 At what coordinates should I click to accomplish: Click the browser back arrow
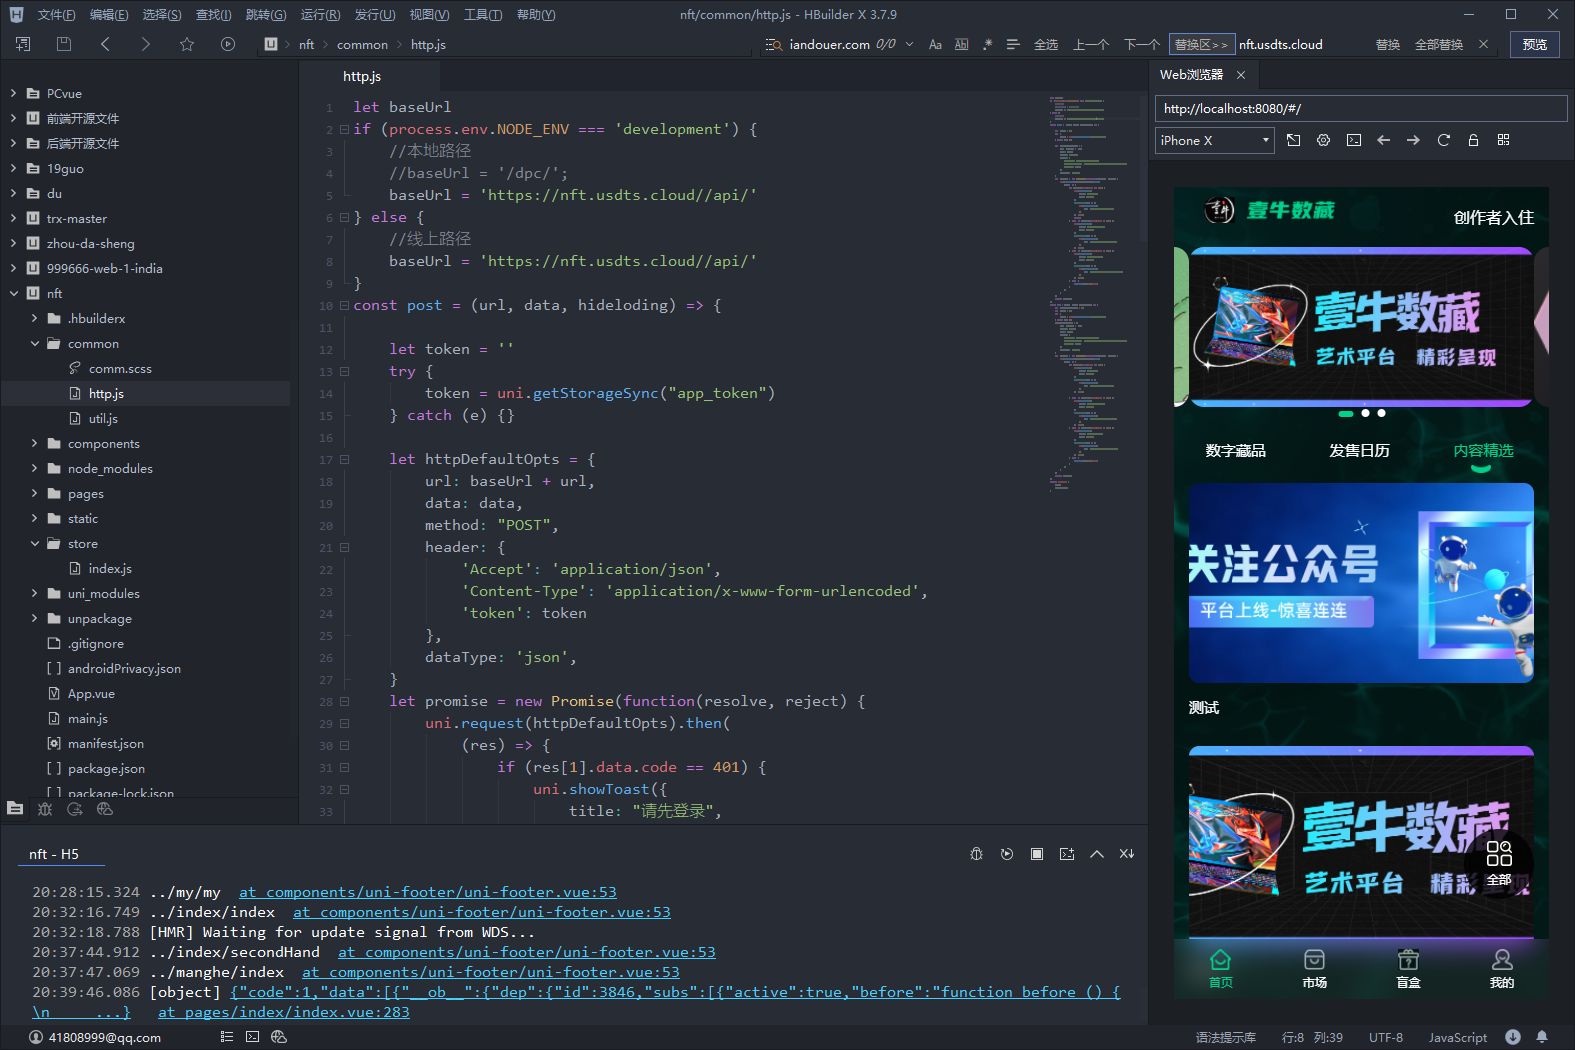pos(1383,140)
